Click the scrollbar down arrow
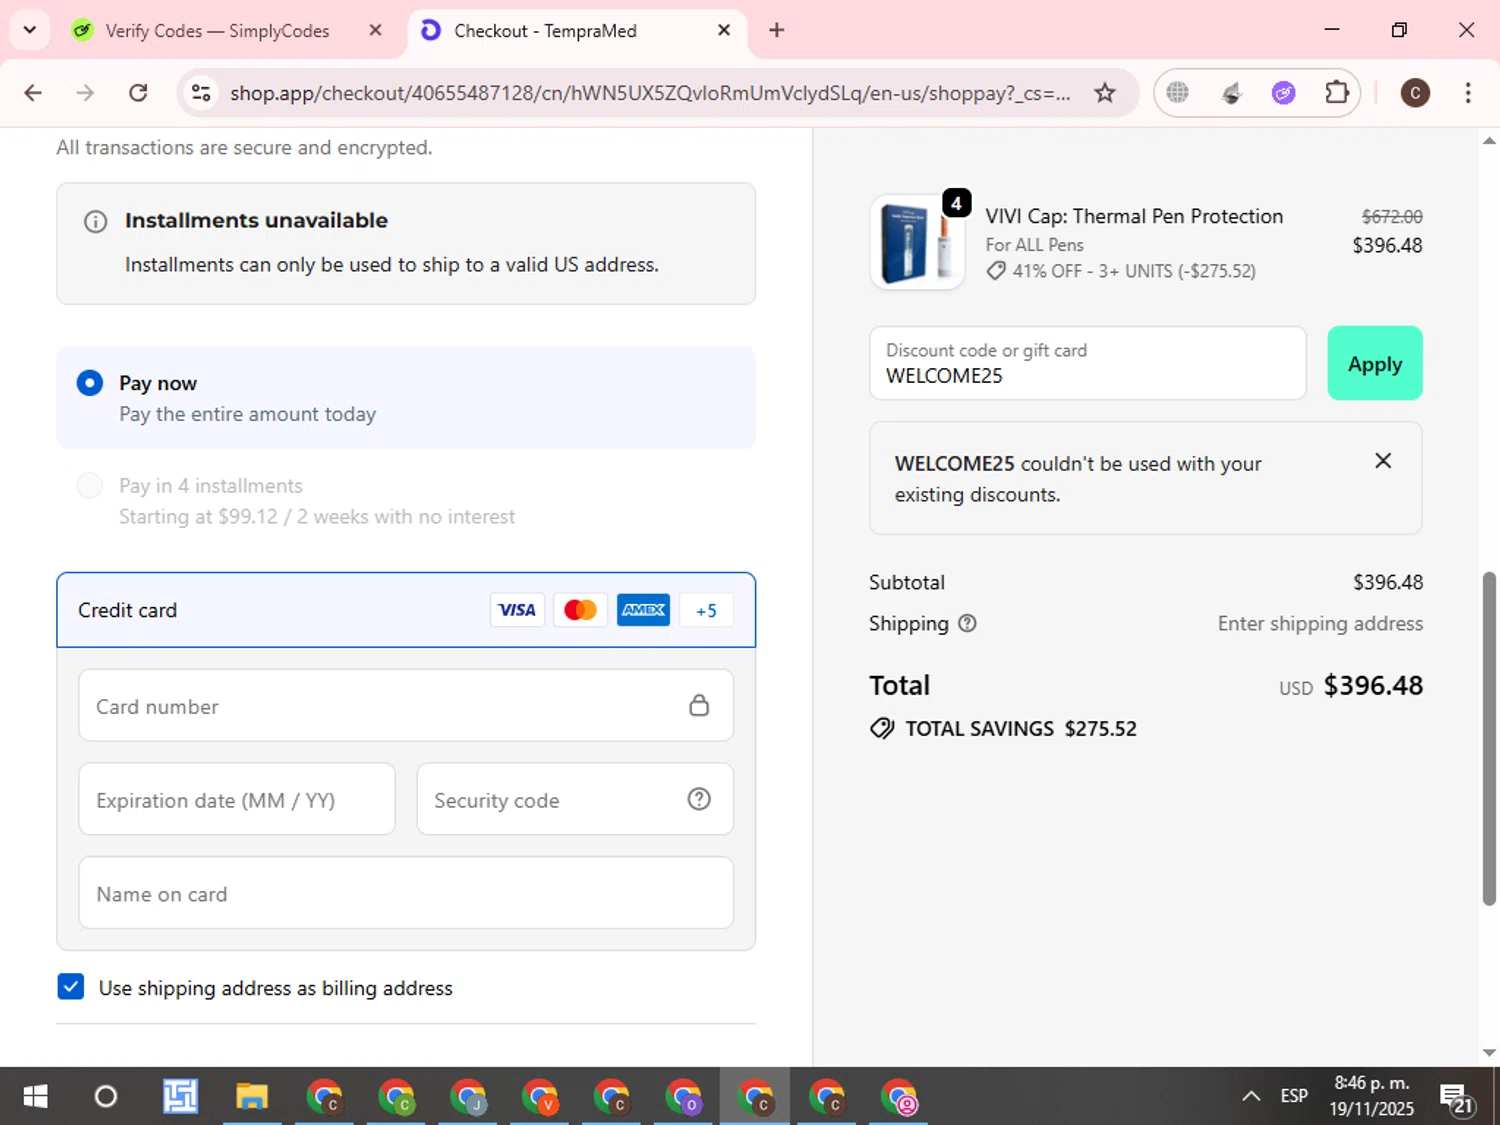 point(1489,1052)
